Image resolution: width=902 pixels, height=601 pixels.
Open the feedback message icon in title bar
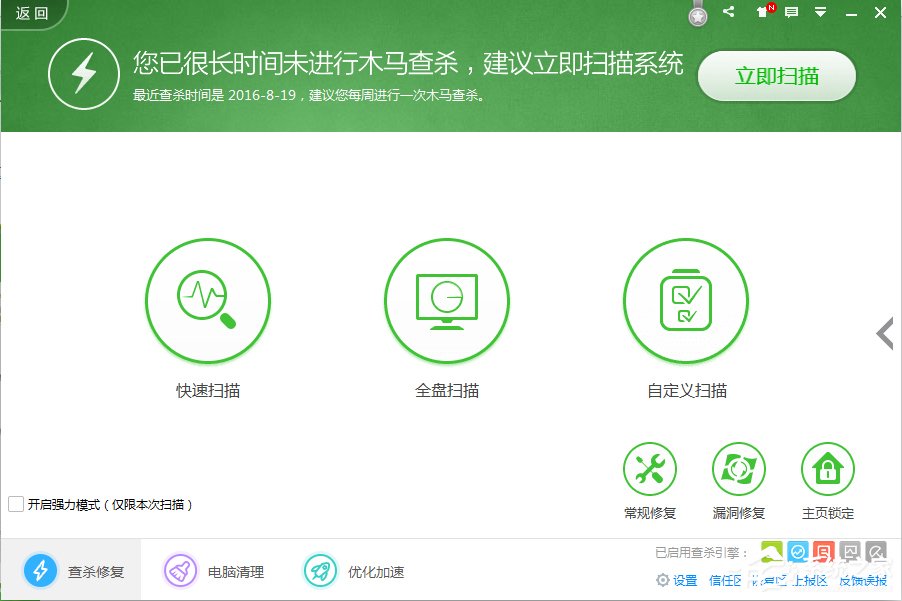point(792,13)
